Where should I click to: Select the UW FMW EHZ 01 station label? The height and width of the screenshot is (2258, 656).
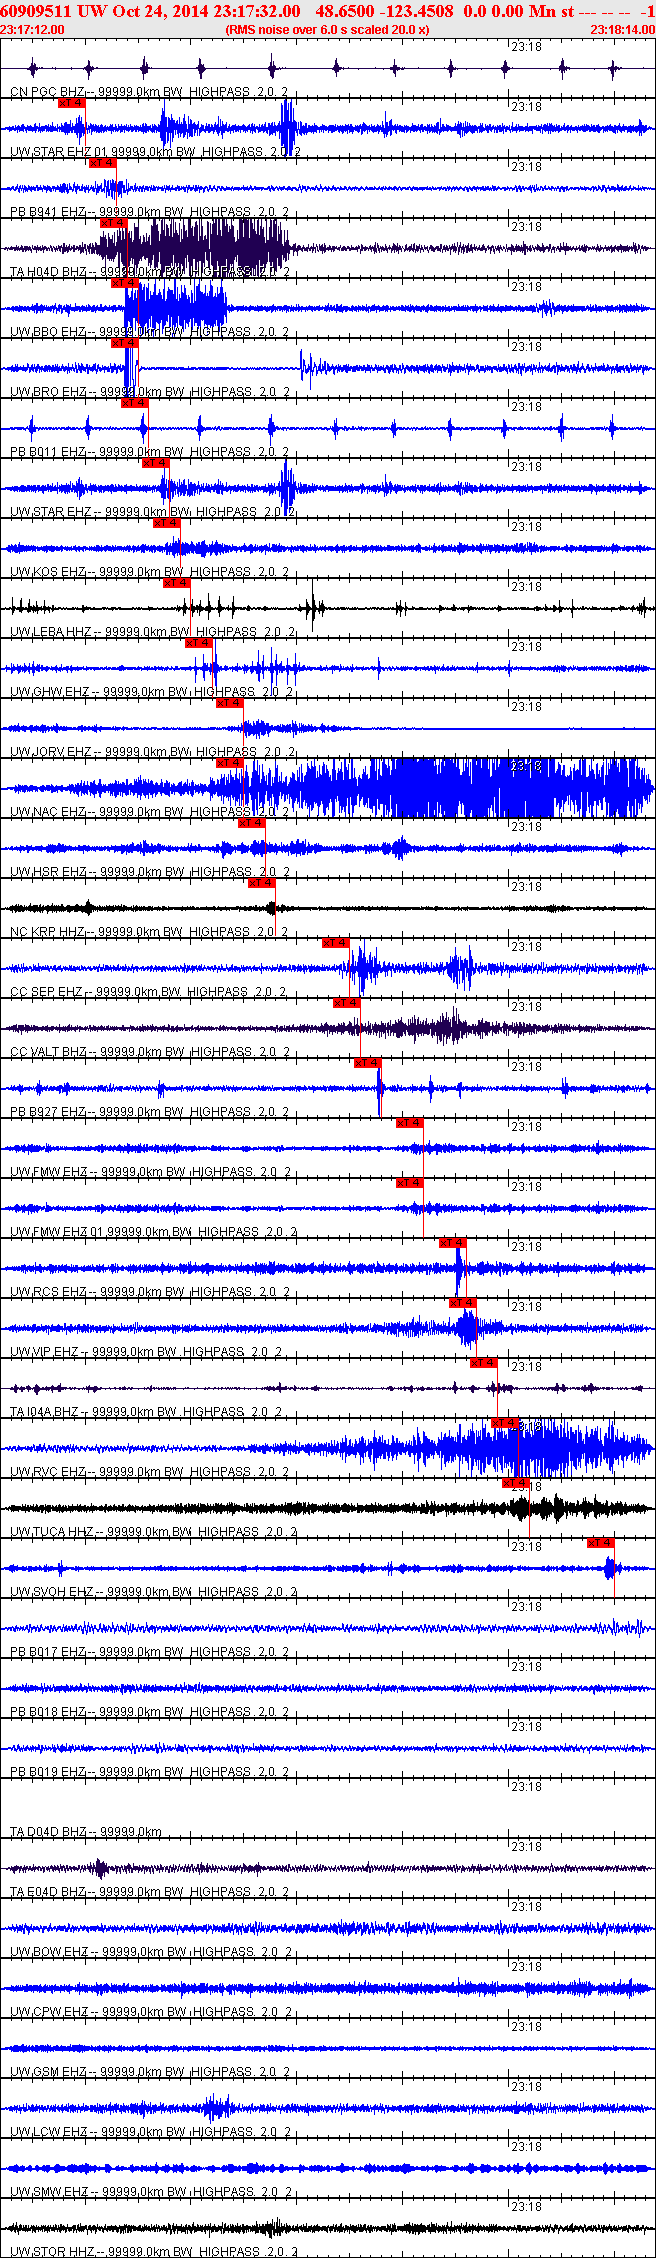pos(152,1232)
